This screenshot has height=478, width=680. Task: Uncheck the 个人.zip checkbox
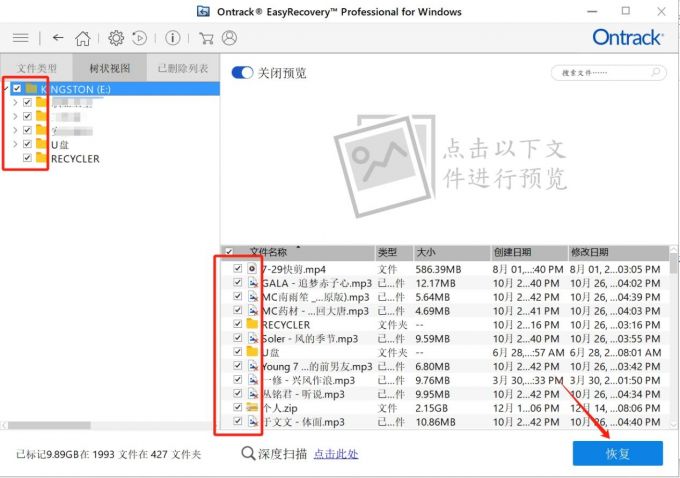(x=237, y=407)
